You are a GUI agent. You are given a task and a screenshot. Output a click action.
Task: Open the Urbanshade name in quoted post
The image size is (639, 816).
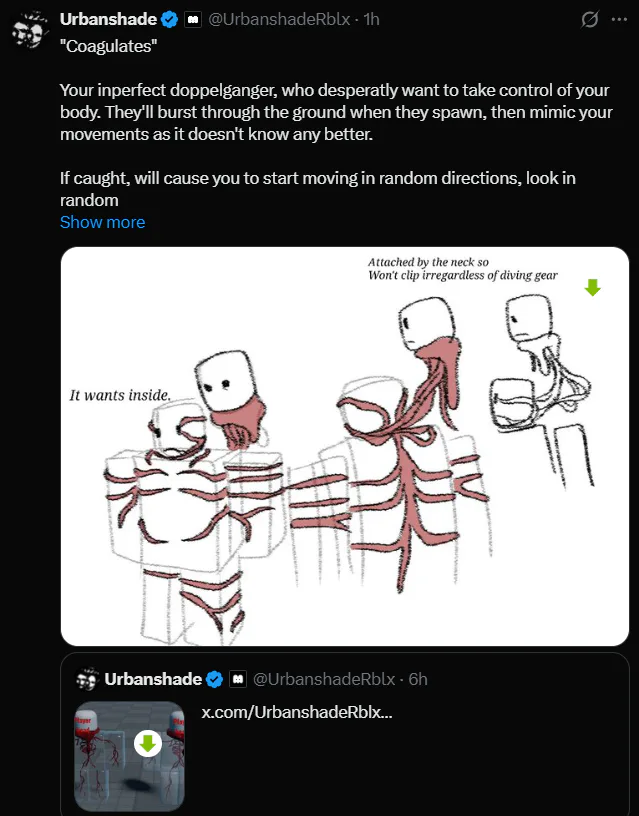tap(153, 680)
